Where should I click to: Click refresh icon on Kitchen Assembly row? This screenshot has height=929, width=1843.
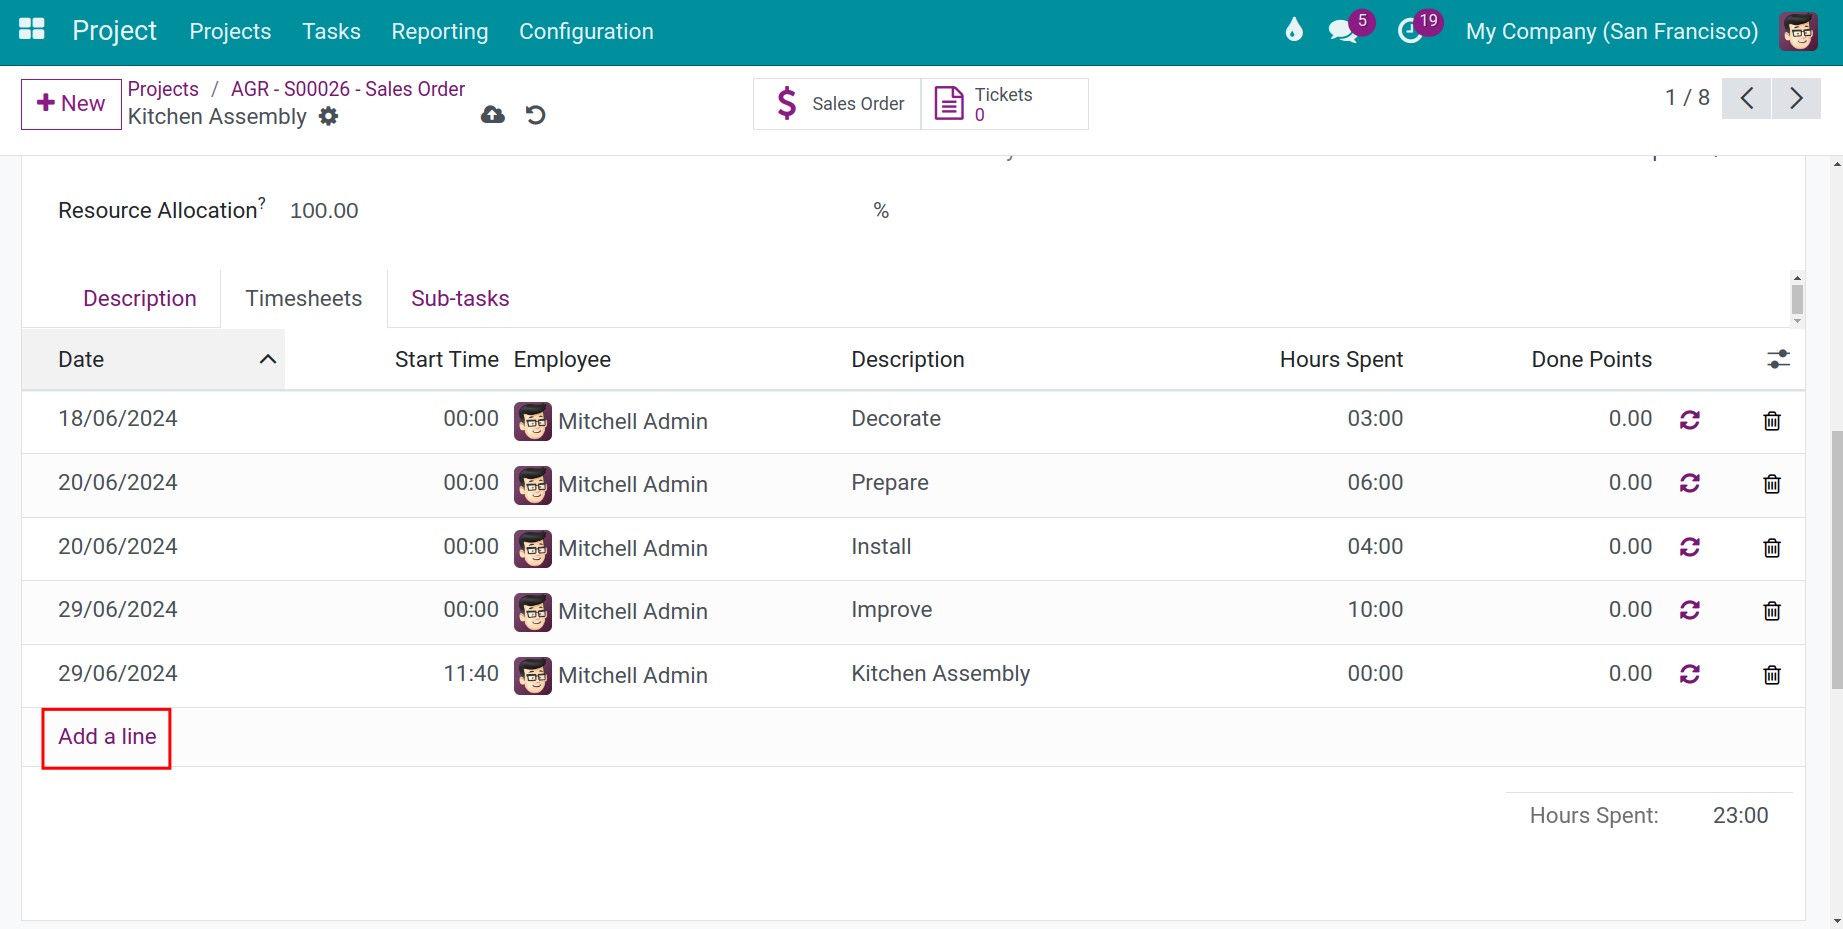pos(1690,675)
